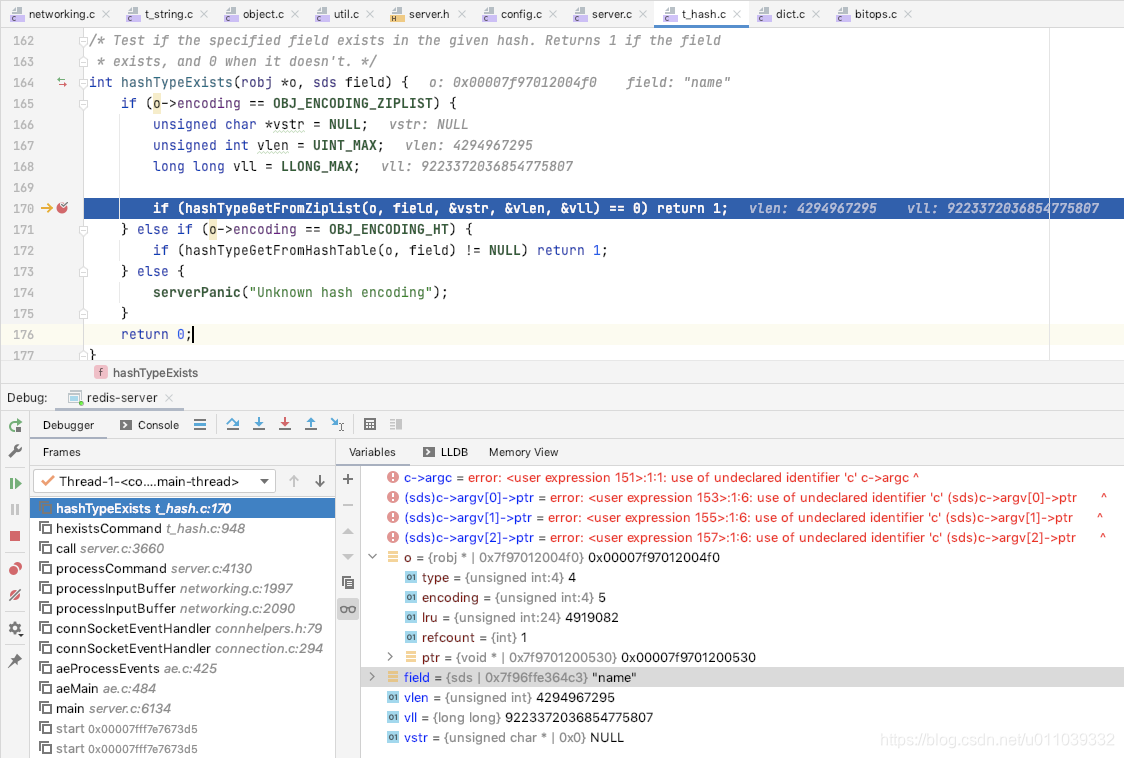Viewport: 1124px width, 758px height.
Task: Step into the function call
Action: tap(259, 425)
